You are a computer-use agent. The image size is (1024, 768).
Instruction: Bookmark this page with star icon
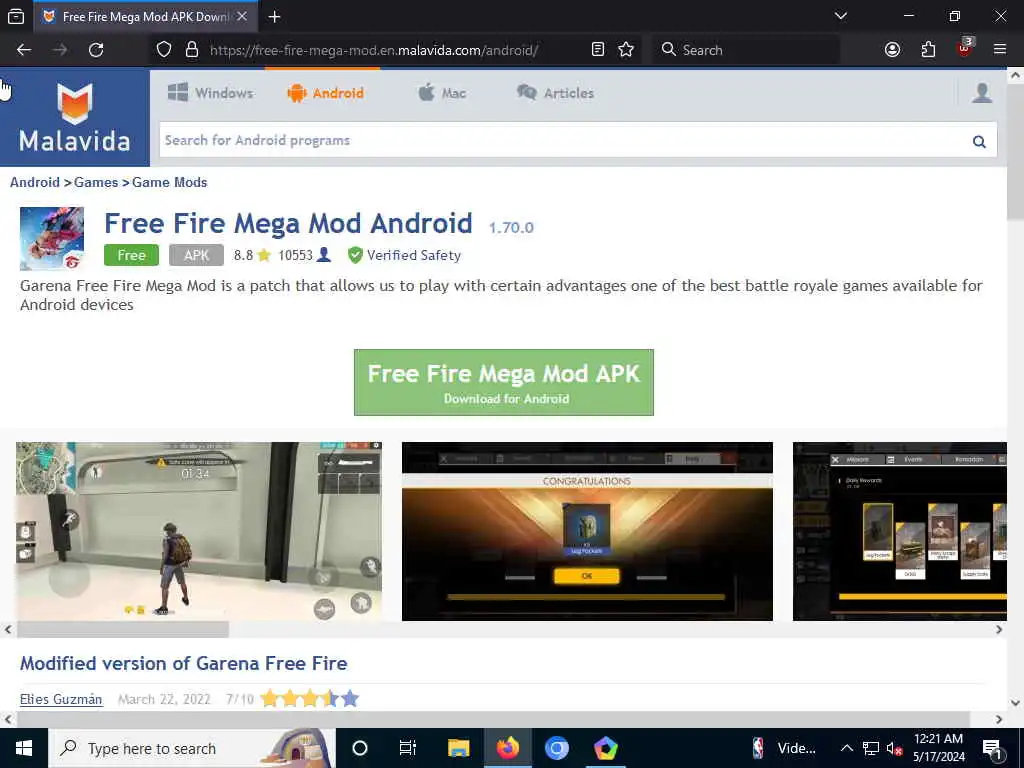(626, 50)
